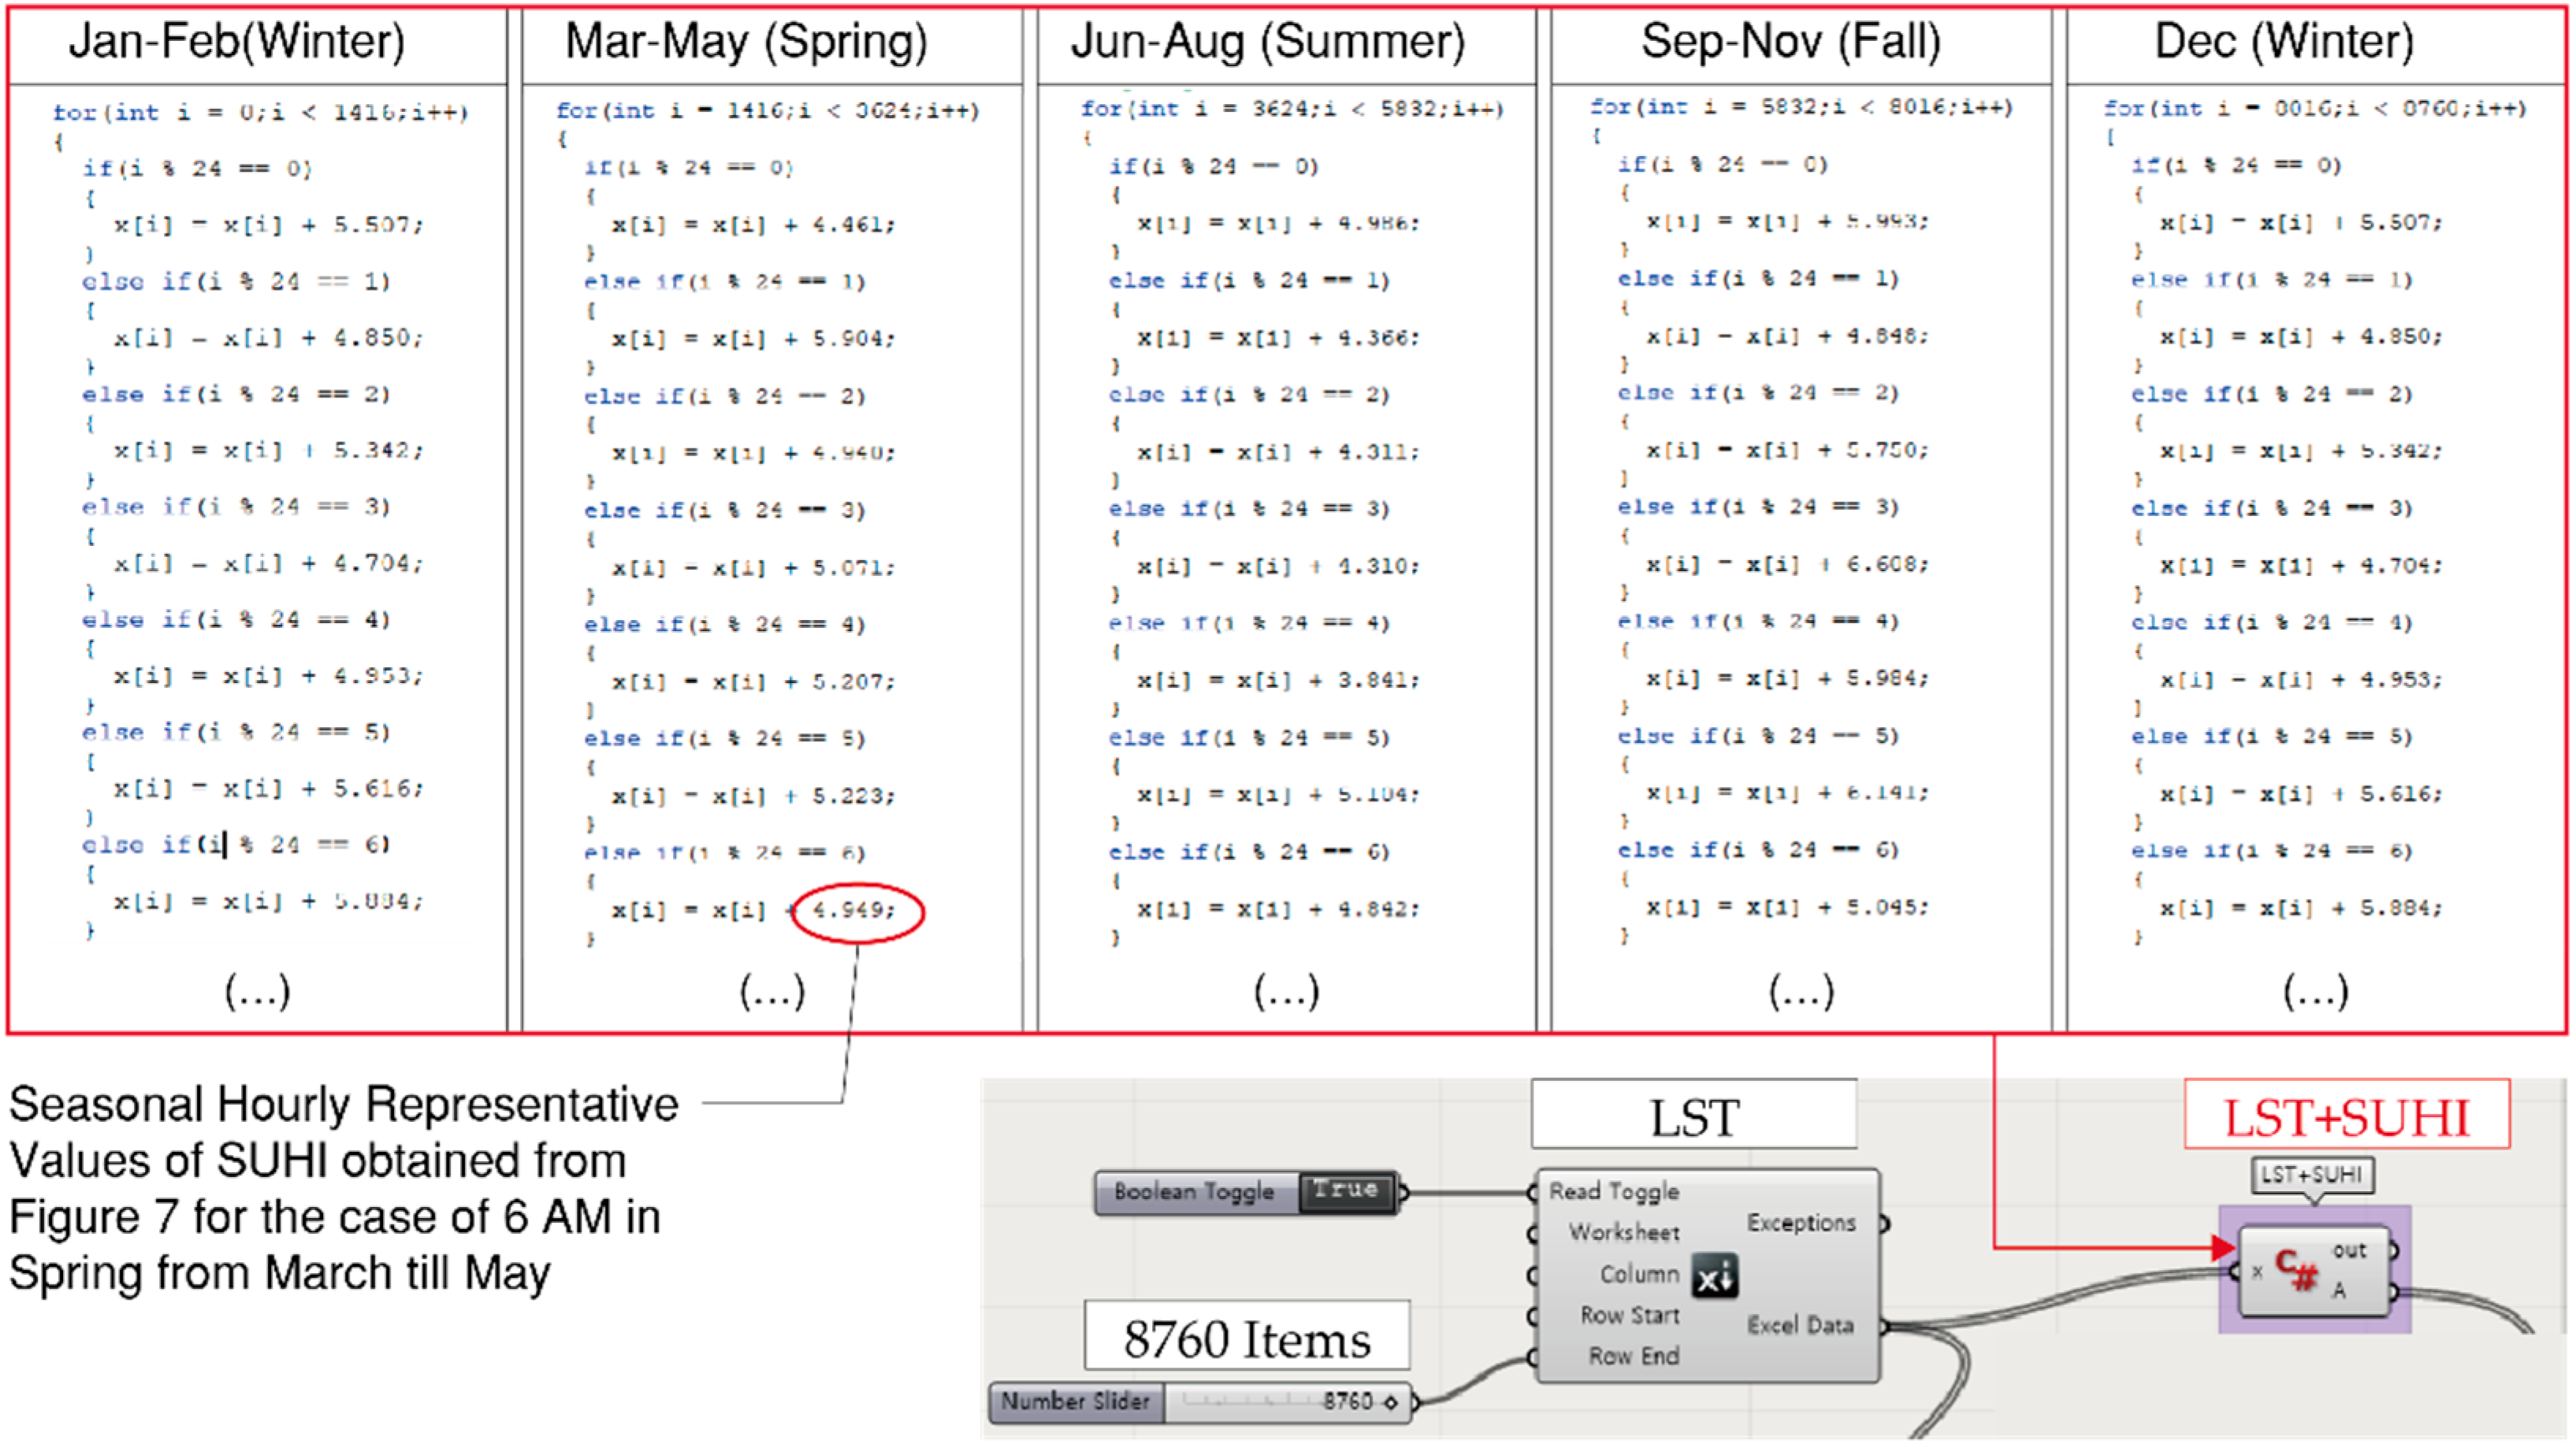The height and width of the screenshot is (1452, 2576).
Task: Select the Dec (Winter) column header
Action: pos(2284,42)
